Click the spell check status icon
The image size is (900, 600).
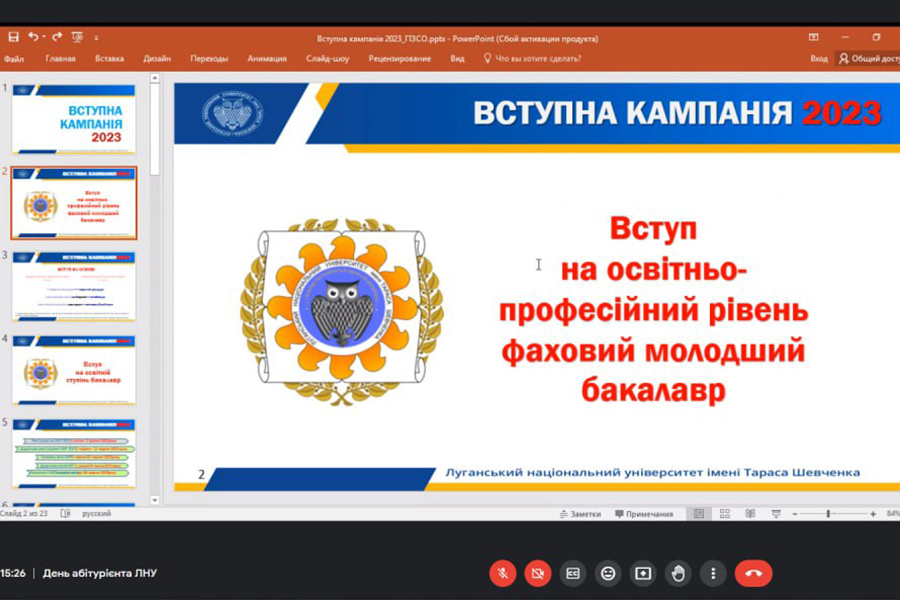[65, 513]
